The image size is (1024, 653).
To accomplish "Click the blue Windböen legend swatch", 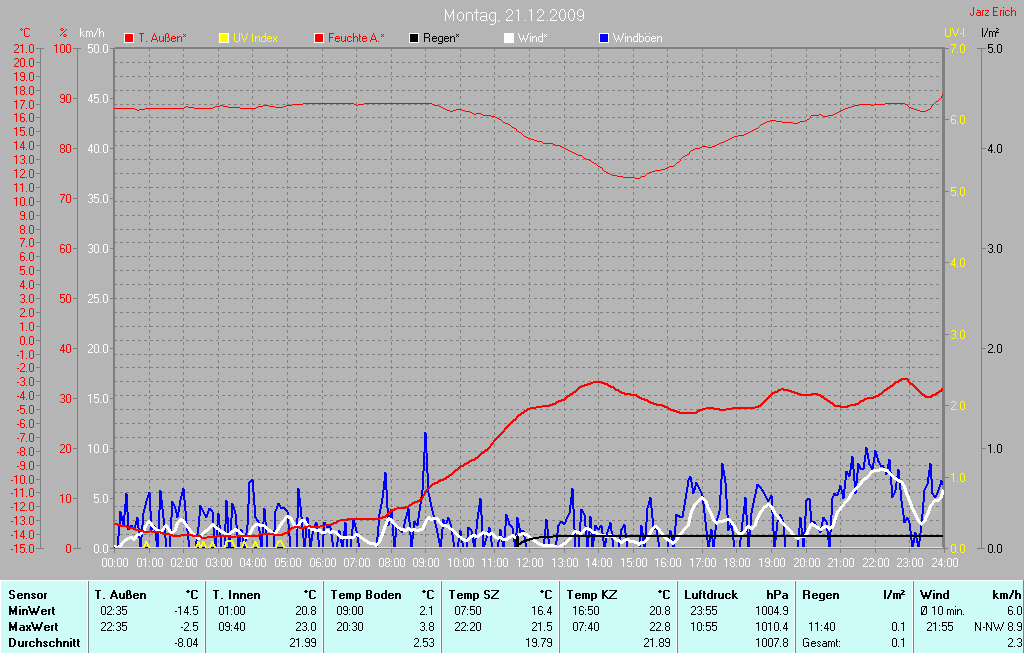I will pos(603,38).
